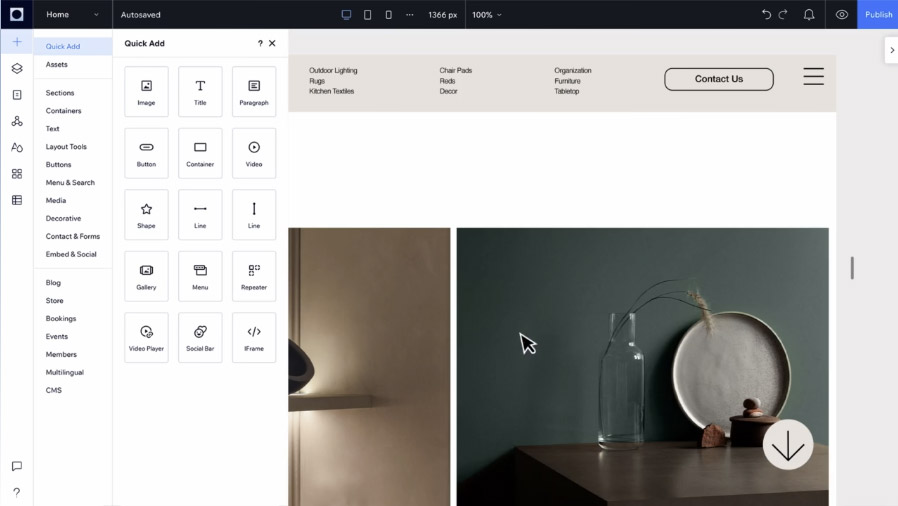Image resolution: width=898 pixels, height=506 pixels.
Task: Close the Quick Add panel
Action: click(272, 44)
